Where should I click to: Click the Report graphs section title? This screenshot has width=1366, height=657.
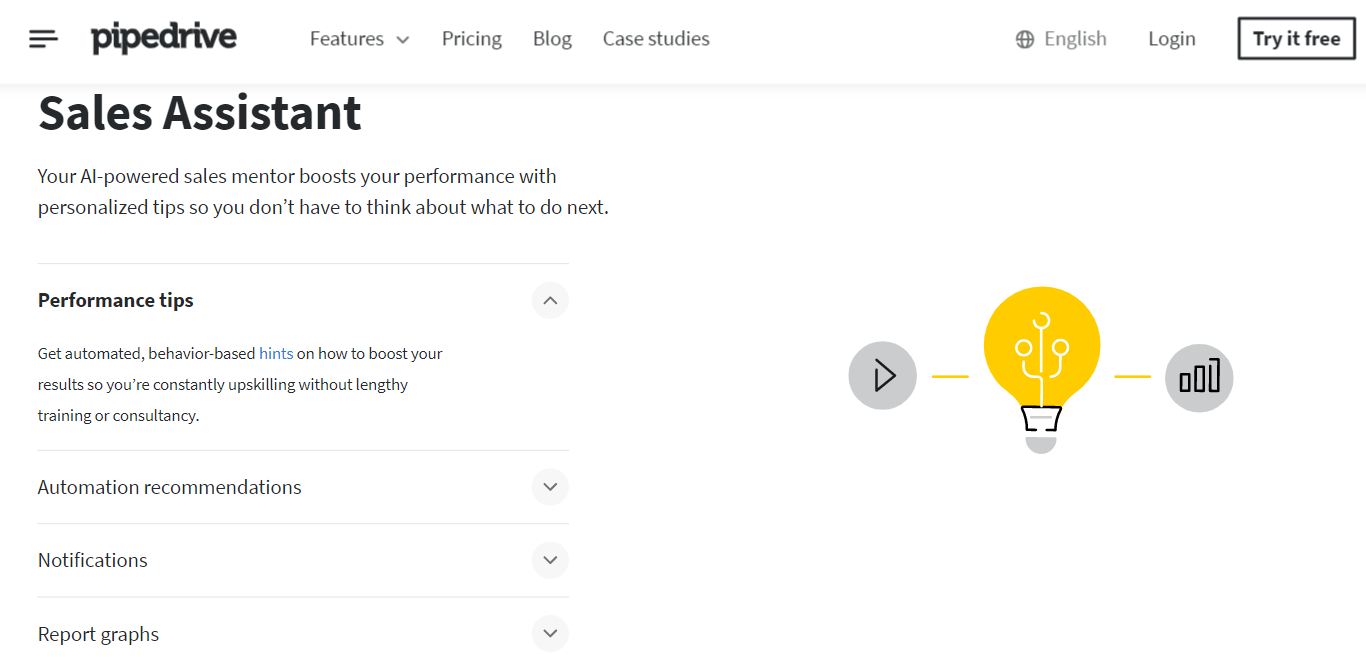(x=99, y=634)
